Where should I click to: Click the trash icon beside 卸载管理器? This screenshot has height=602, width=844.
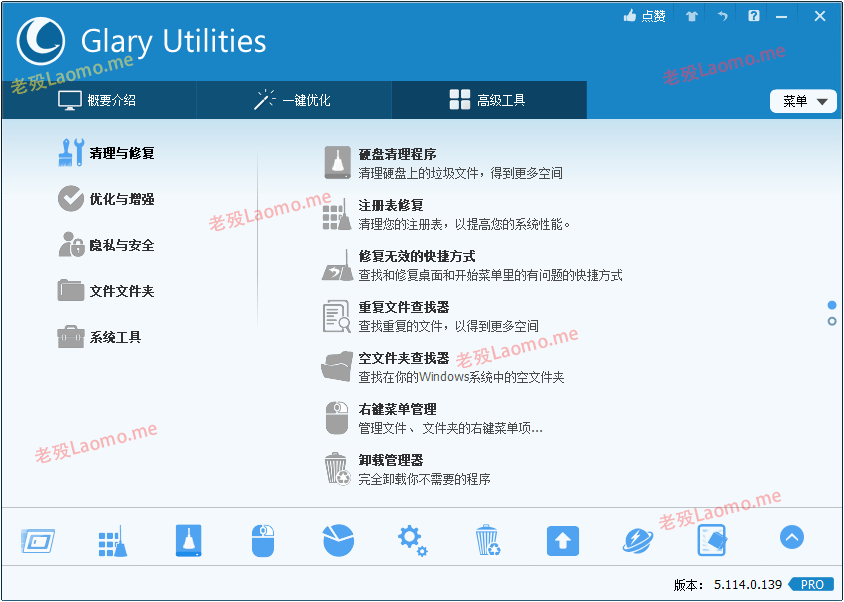337,468
